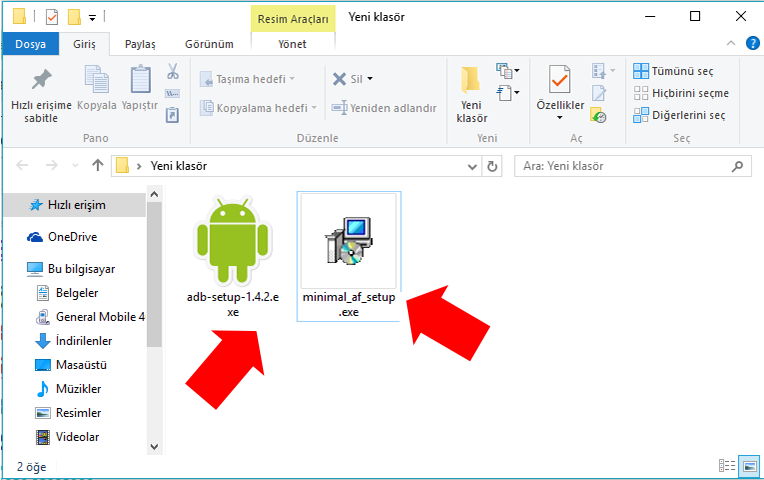
Task: Click the blue help question mark icon
Action: 753,43
